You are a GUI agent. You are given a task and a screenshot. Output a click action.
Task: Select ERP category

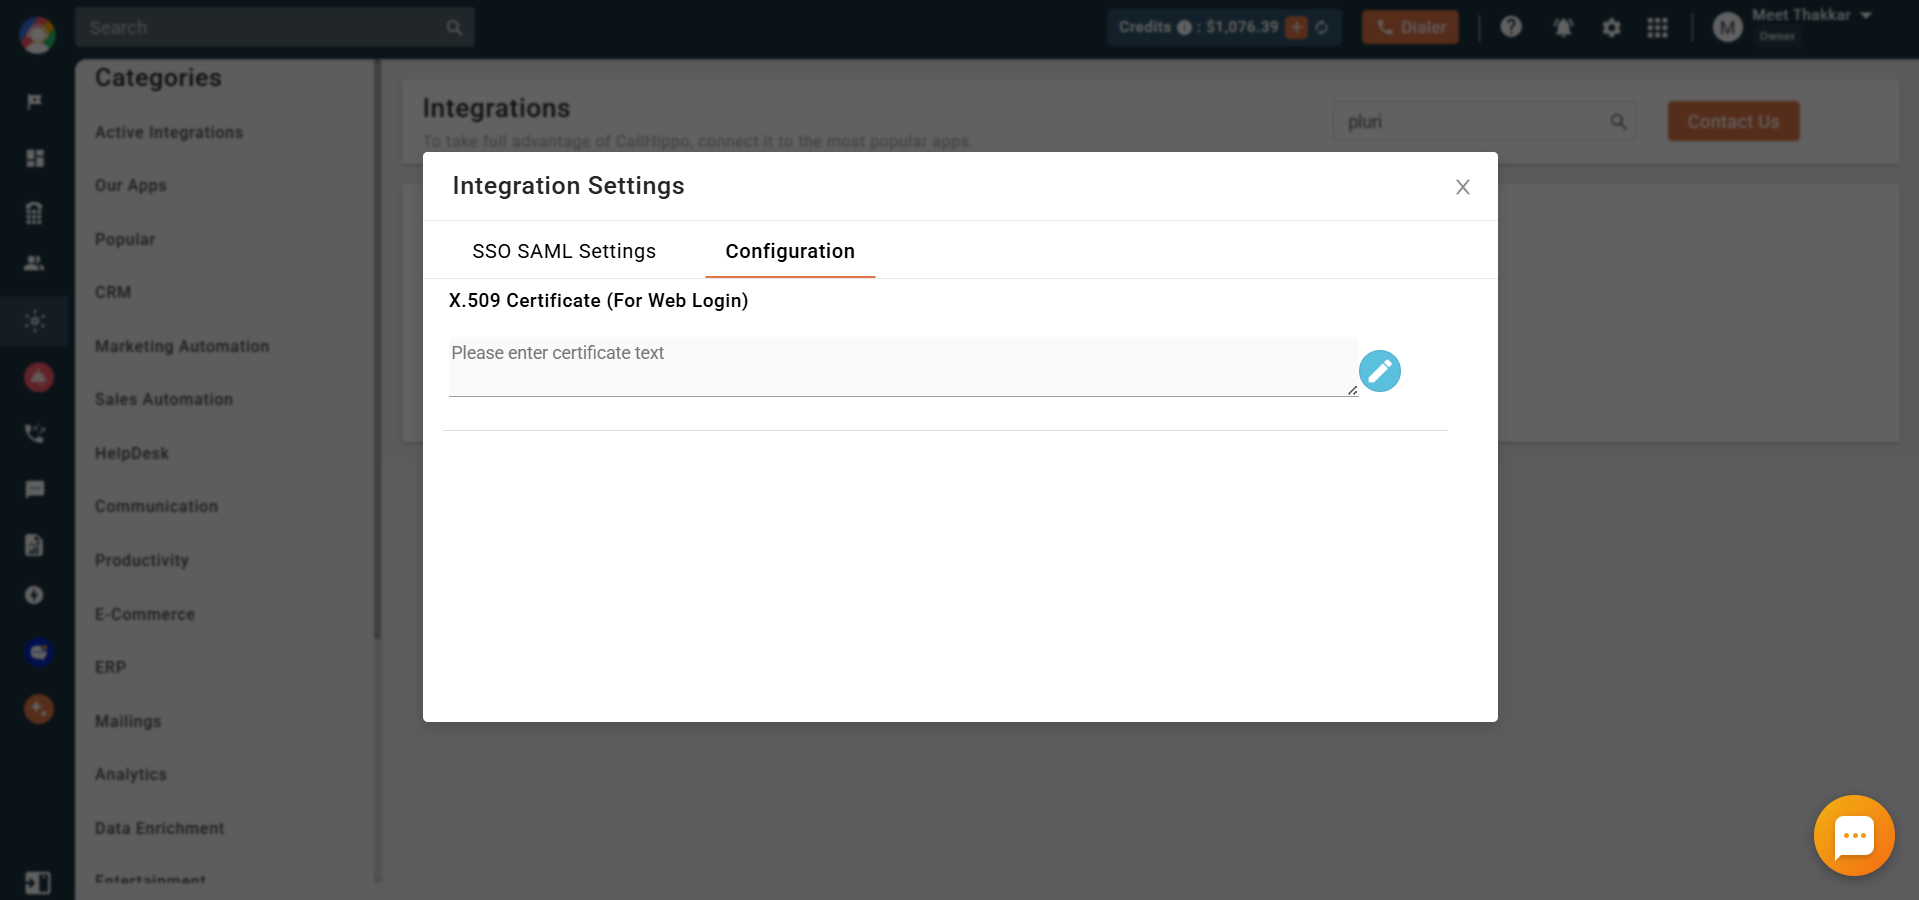click(110, 667)
